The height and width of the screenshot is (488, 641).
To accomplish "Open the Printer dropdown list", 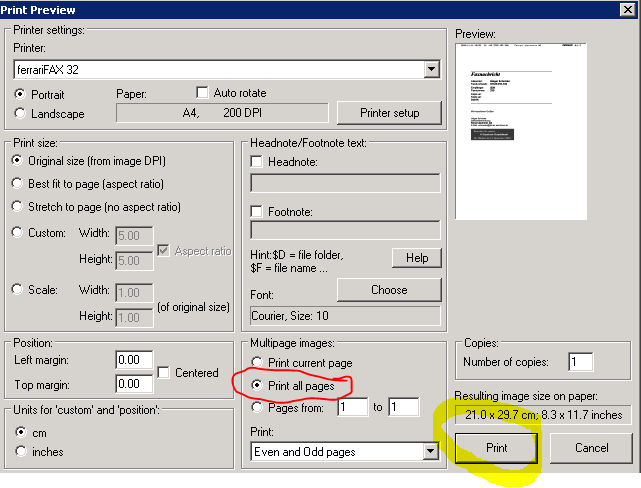I will pos(431,69).
